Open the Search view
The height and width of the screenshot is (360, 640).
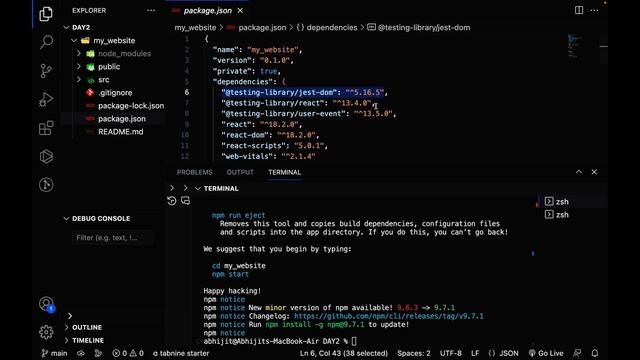point(46,42)
